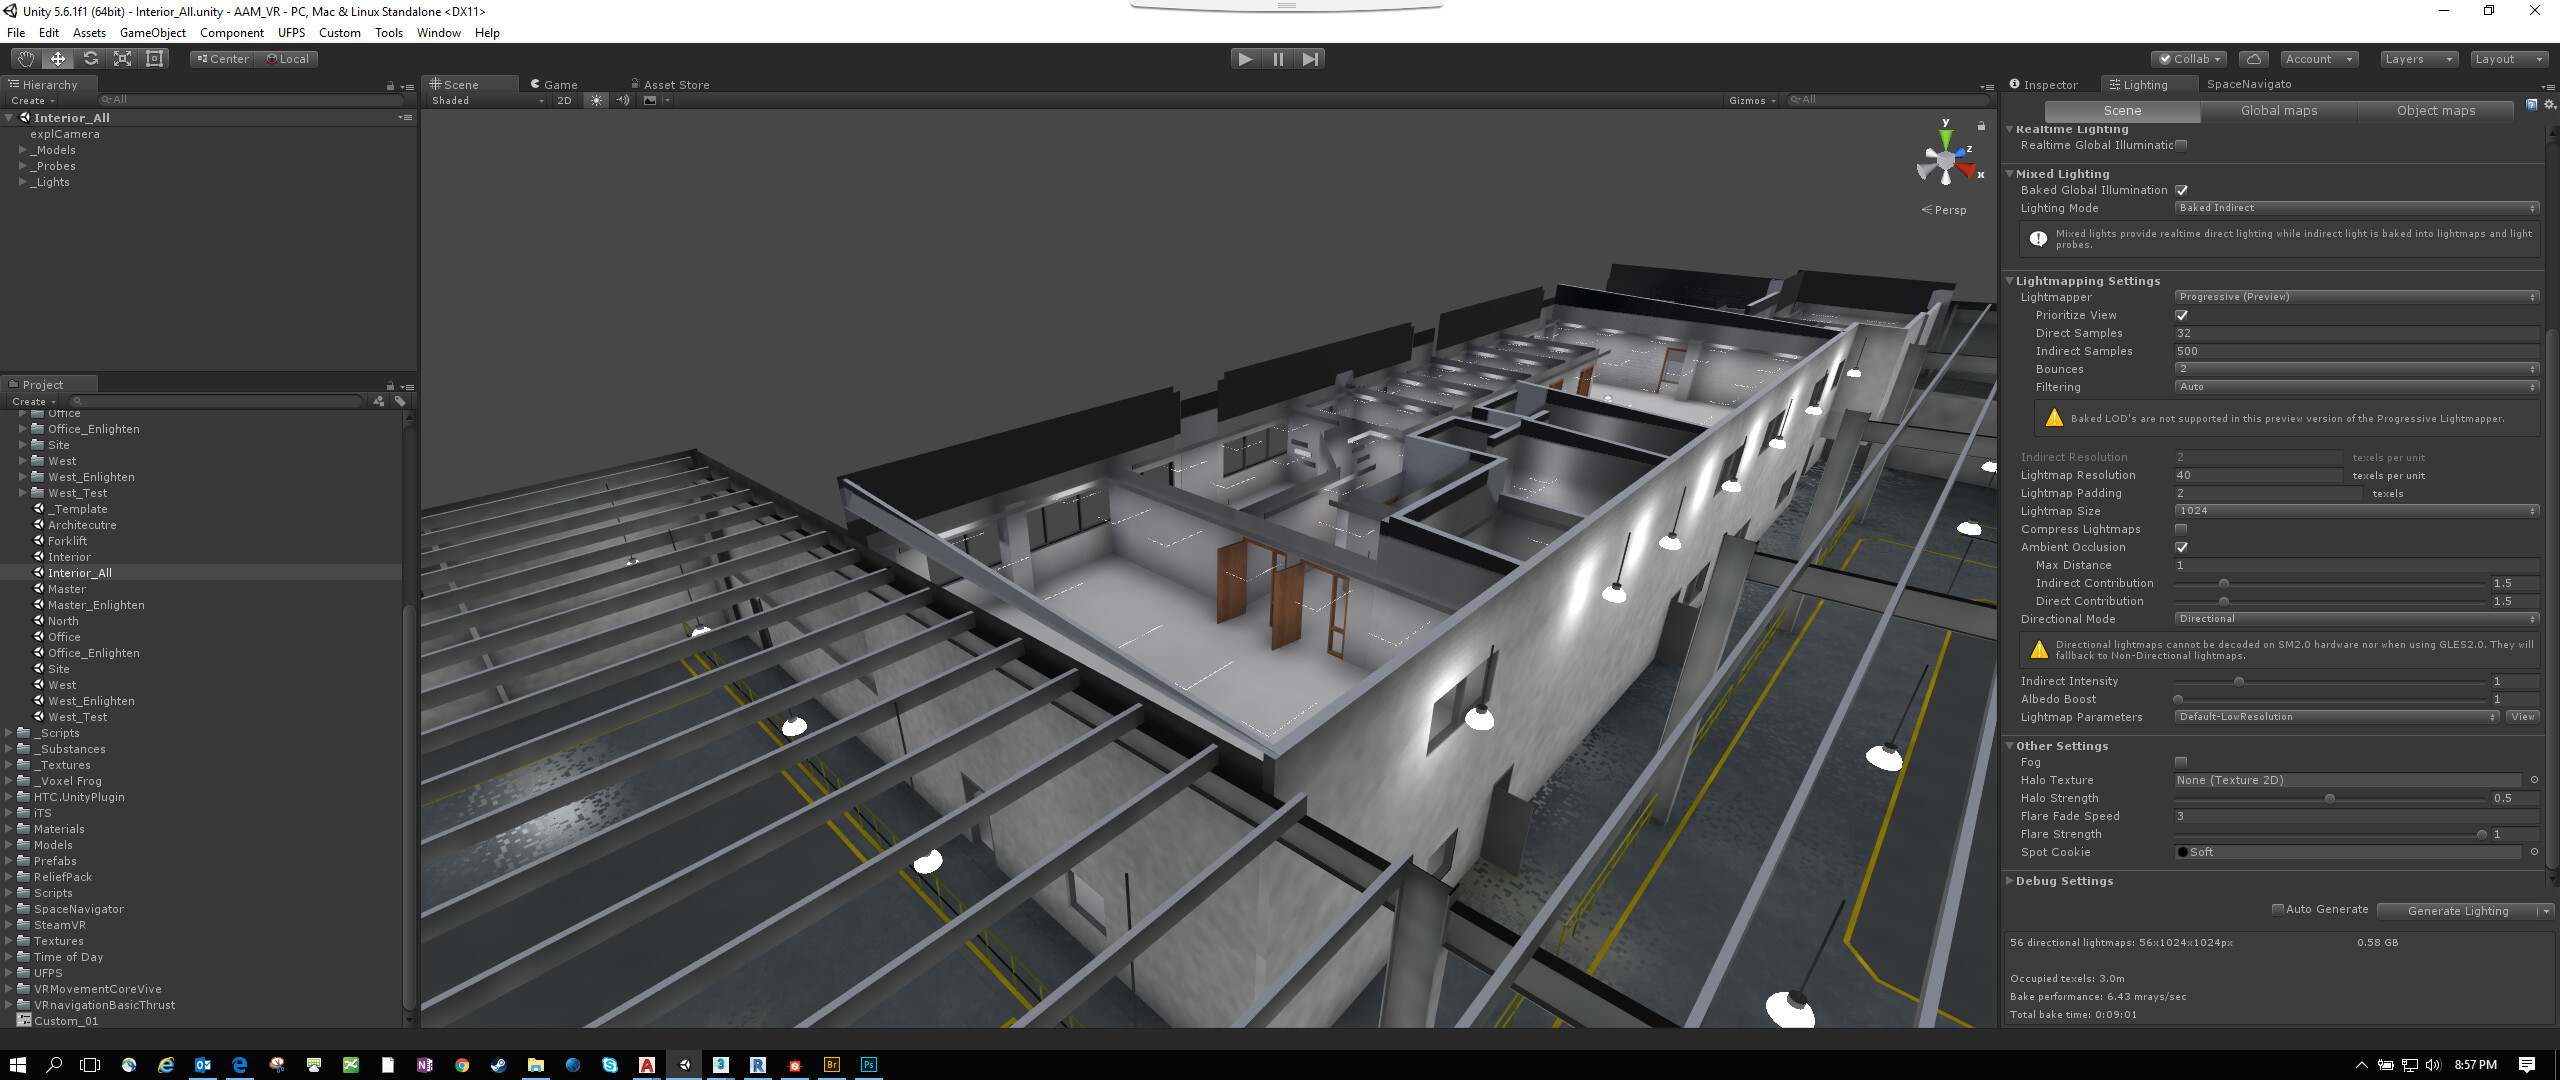
Task: Enable Auto Generate lighting
Action: [2279, 909]
